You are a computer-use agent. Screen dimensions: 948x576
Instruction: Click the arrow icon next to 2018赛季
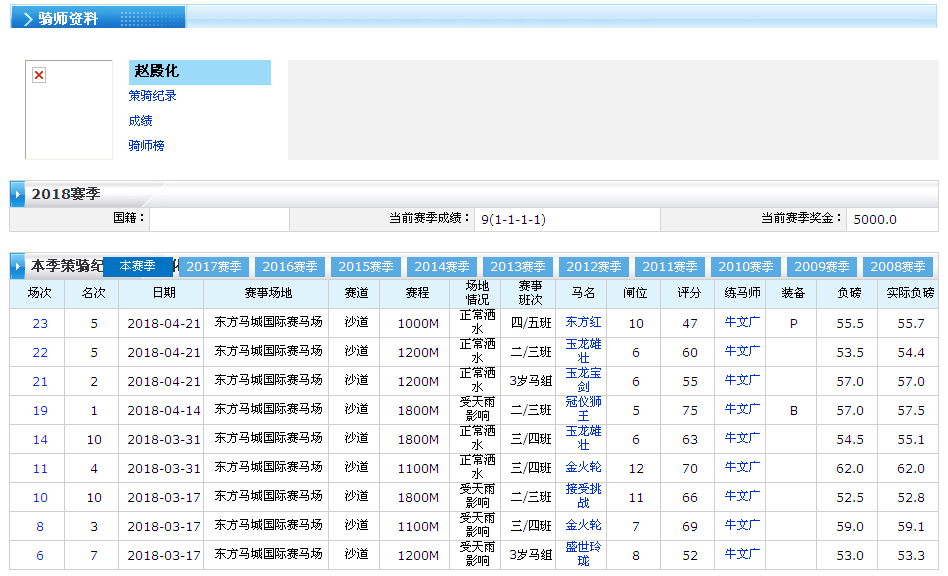(x=18, y=194)
